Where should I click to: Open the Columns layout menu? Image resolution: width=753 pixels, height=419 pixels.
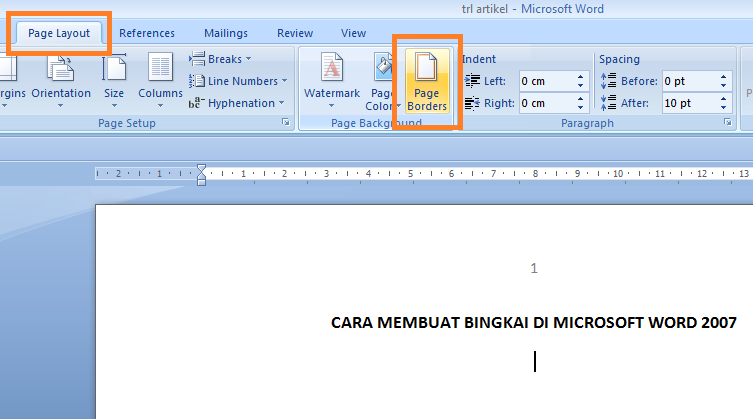click(x=160, y=81)
